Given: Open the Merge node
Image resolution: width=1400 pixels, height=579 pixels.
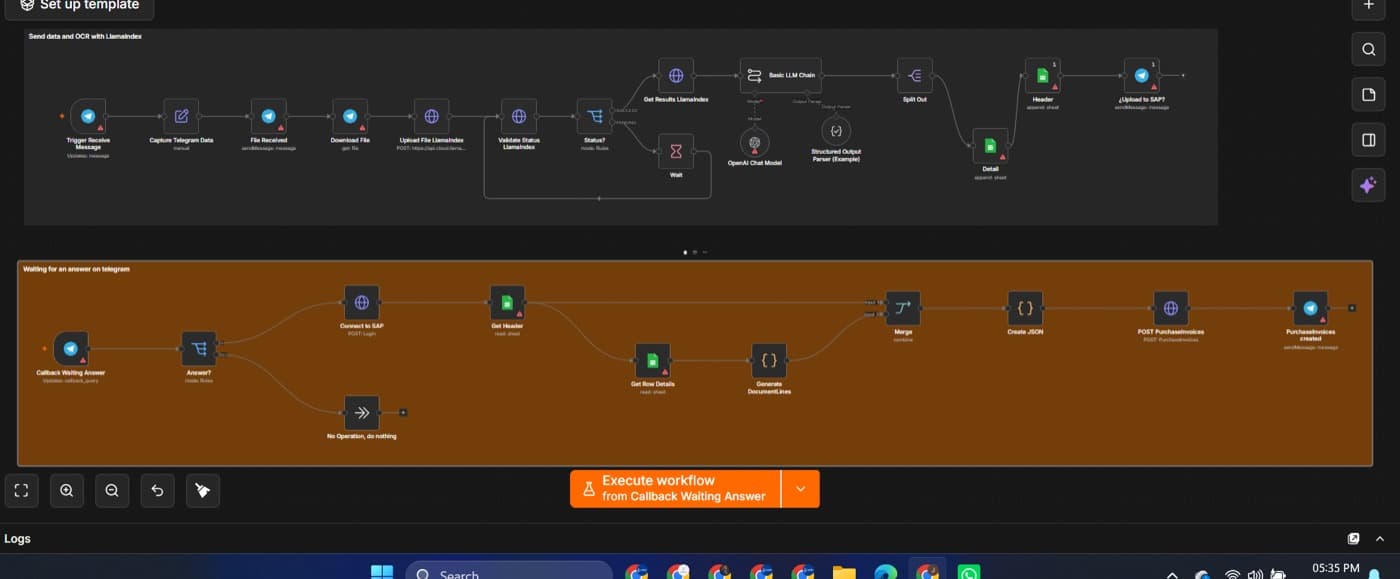Looking at the screenshot, I should (903, 308).
